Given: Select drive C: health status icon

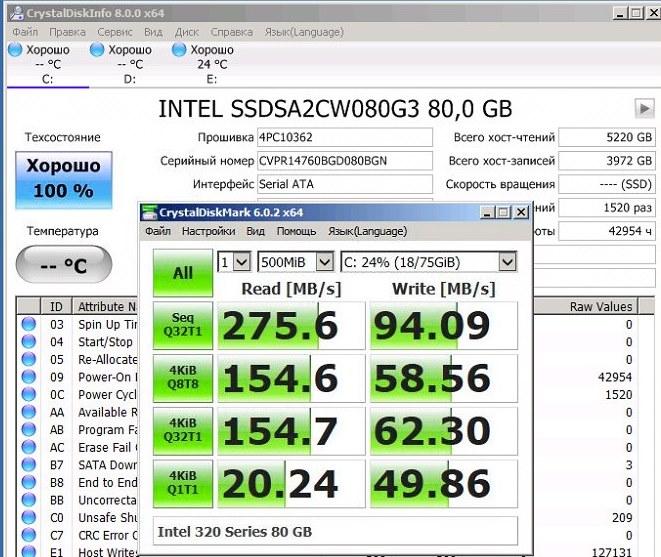Looking at the screenshot, I should pyautogui.click(x=15, y=49).
